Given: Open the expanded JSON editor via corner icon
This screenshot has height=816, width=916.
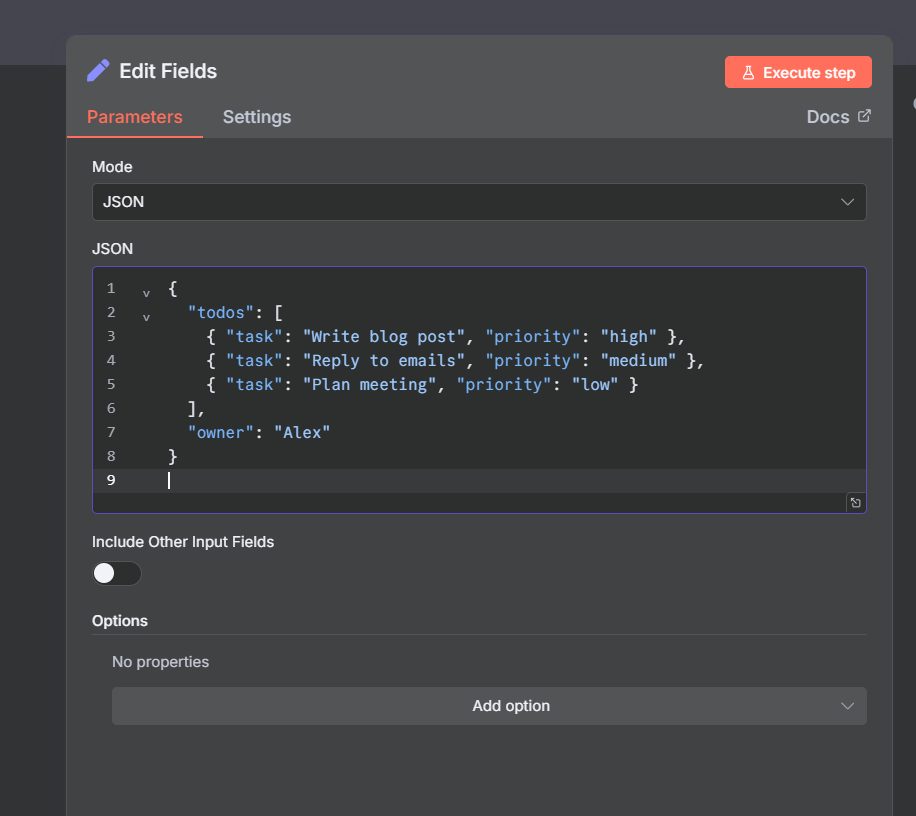Looking at the screenshot, I should [855, 503].
